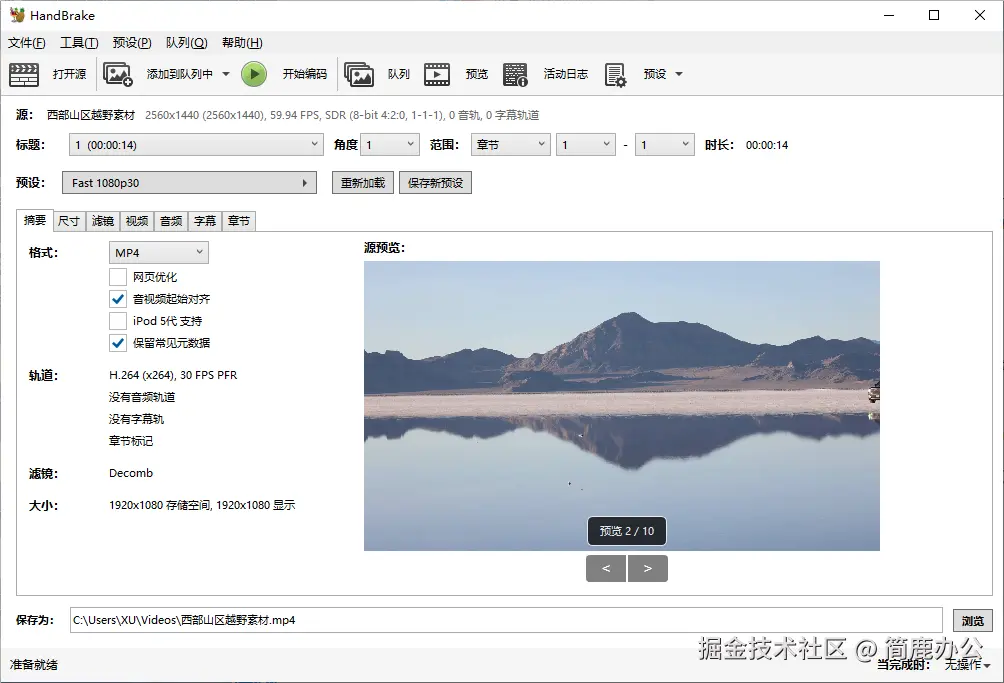Uncheck 音视频起始对齐 checkbox
The height and width of the screenshot is (683, 1004).
[118, 299]
